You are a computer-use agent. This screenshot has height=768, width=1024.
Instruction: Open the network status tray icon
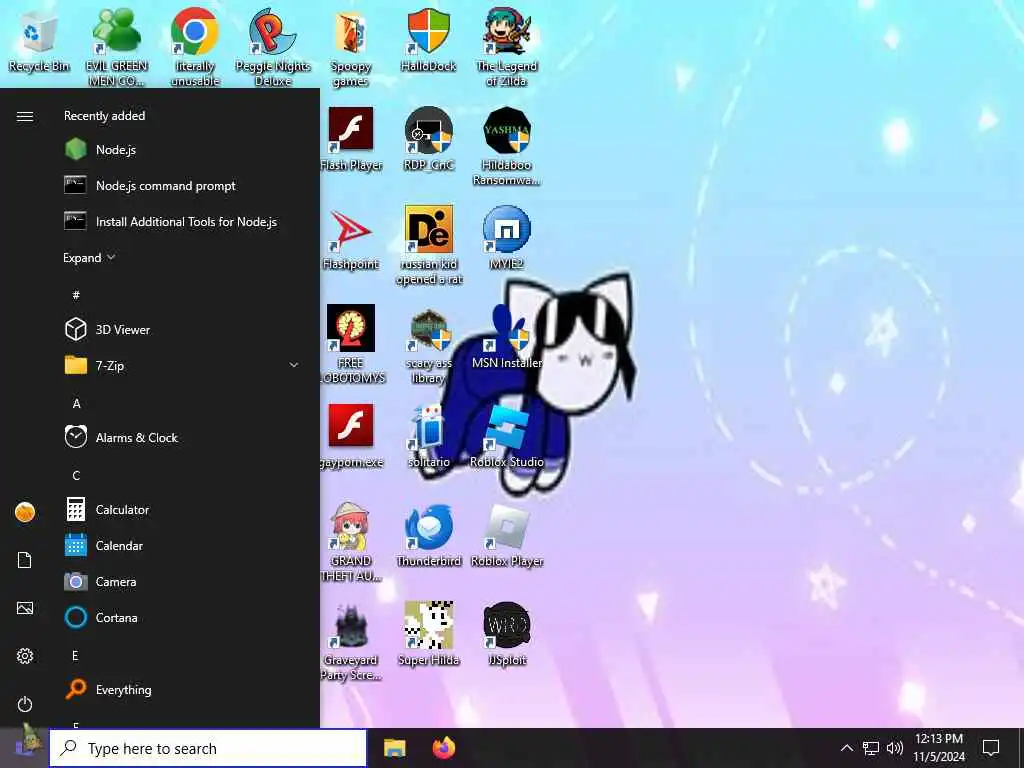[871, 748]
